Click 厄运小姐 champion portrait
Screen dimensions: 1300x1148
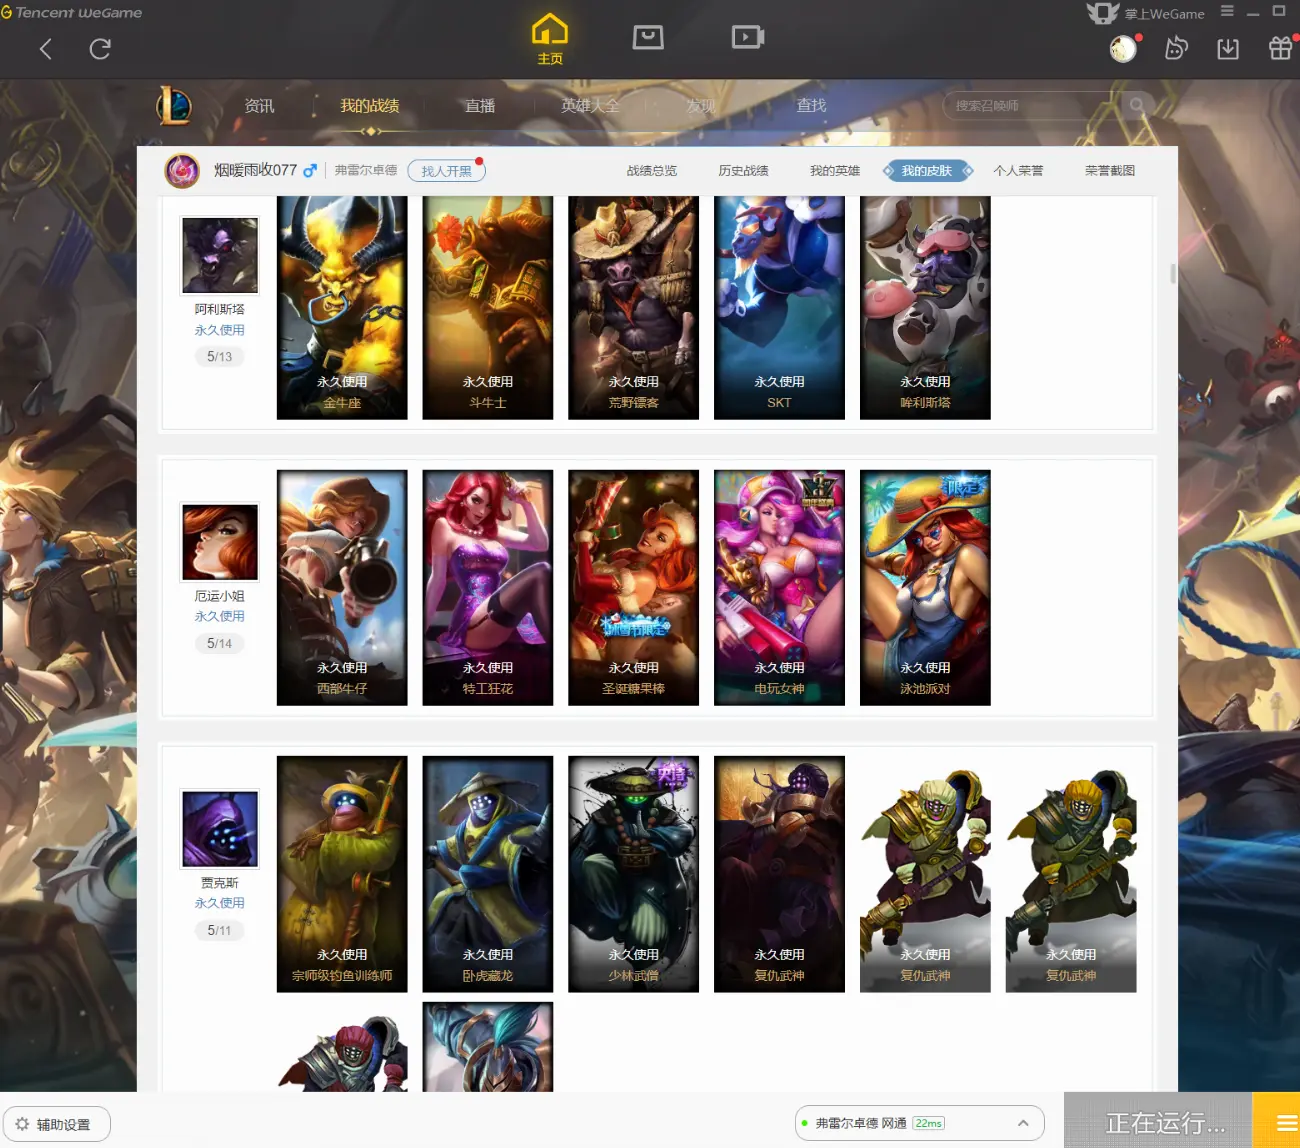pos(220,541)
